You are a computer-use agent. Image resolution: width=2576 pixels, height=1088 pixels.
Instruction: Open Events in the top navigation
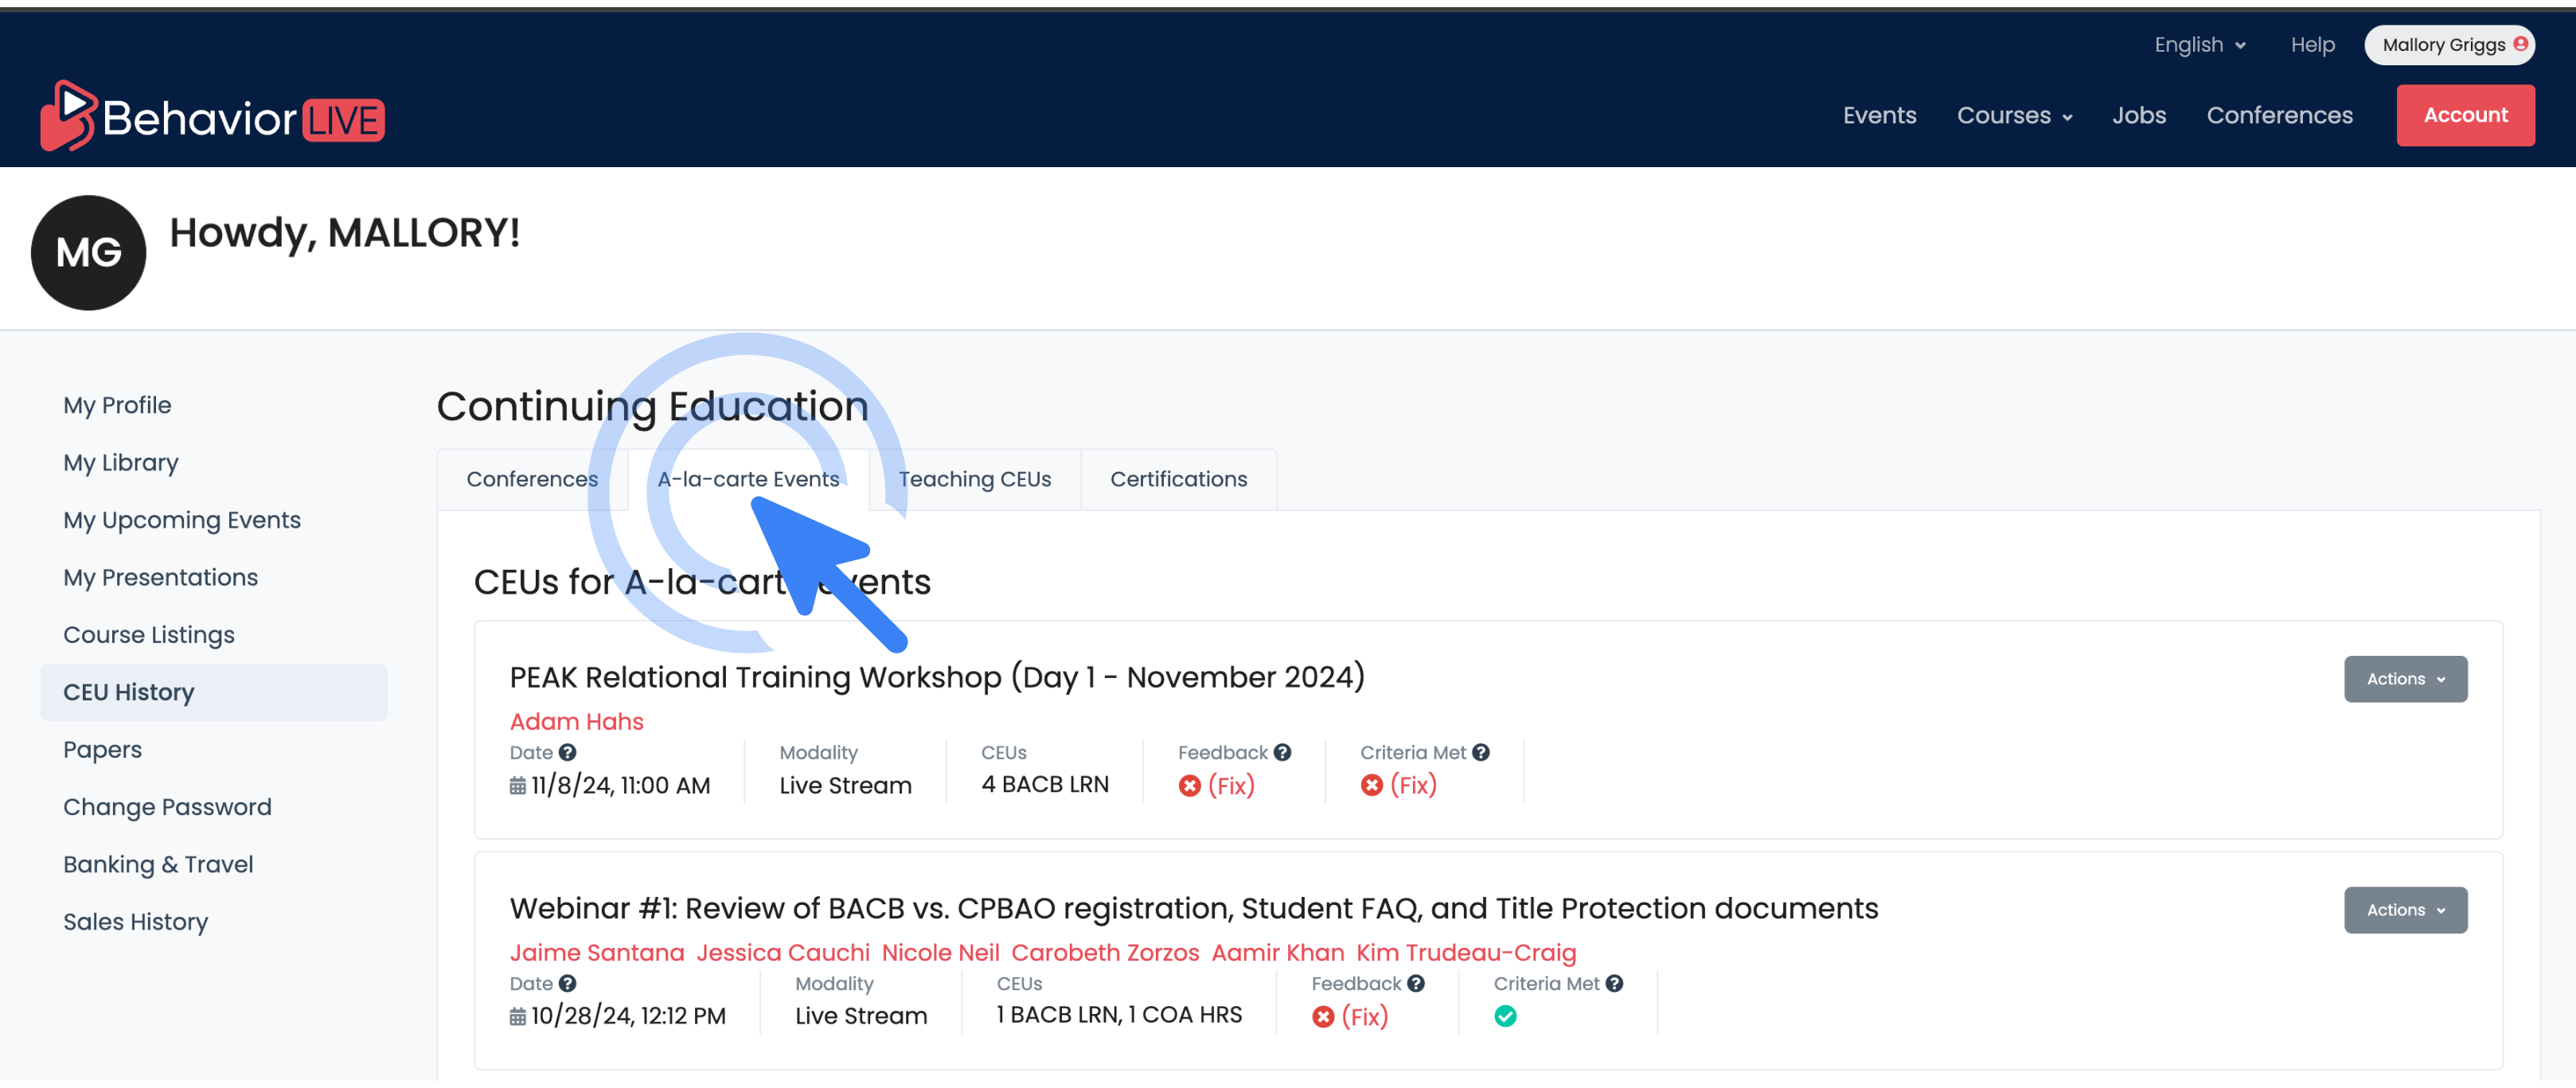(1879, 116)
